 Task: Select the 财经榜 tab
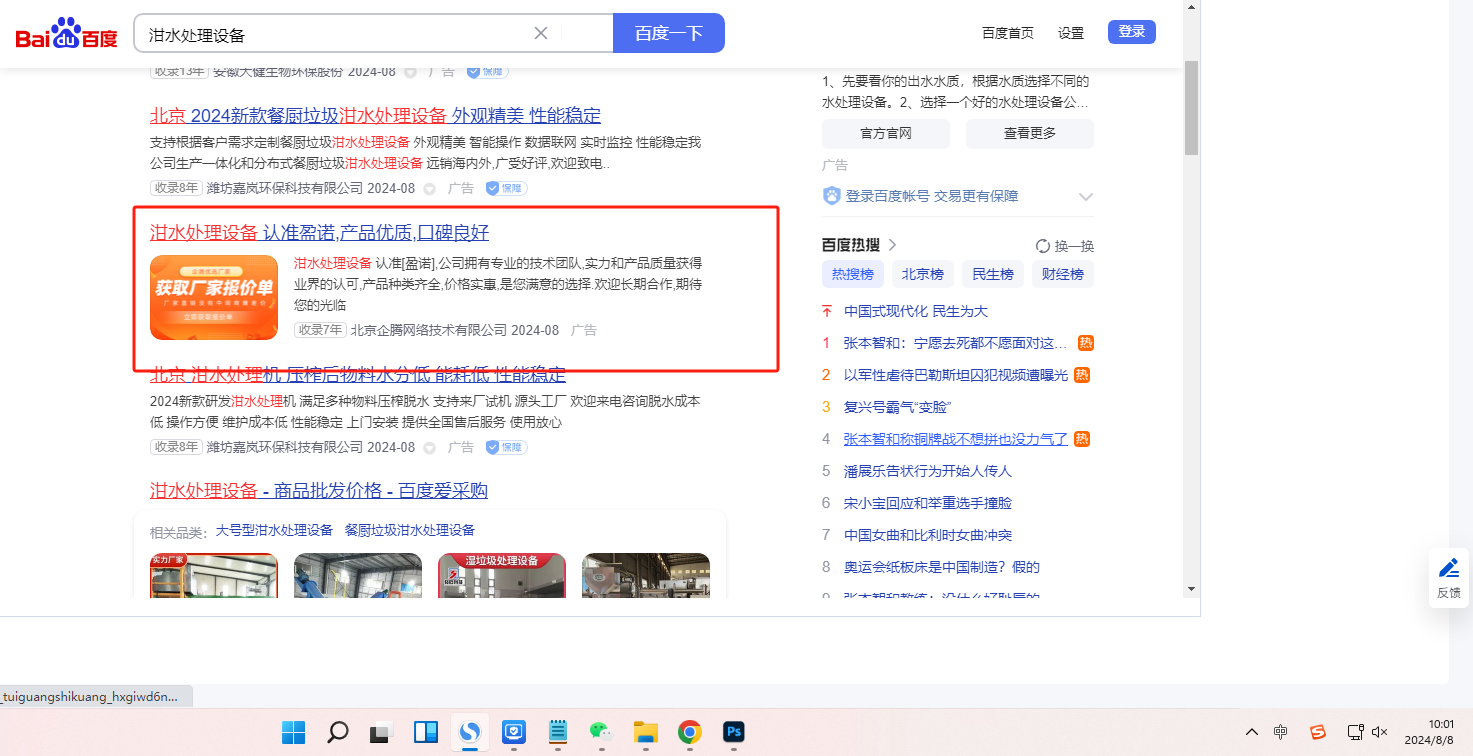[x=1062, y=274]
